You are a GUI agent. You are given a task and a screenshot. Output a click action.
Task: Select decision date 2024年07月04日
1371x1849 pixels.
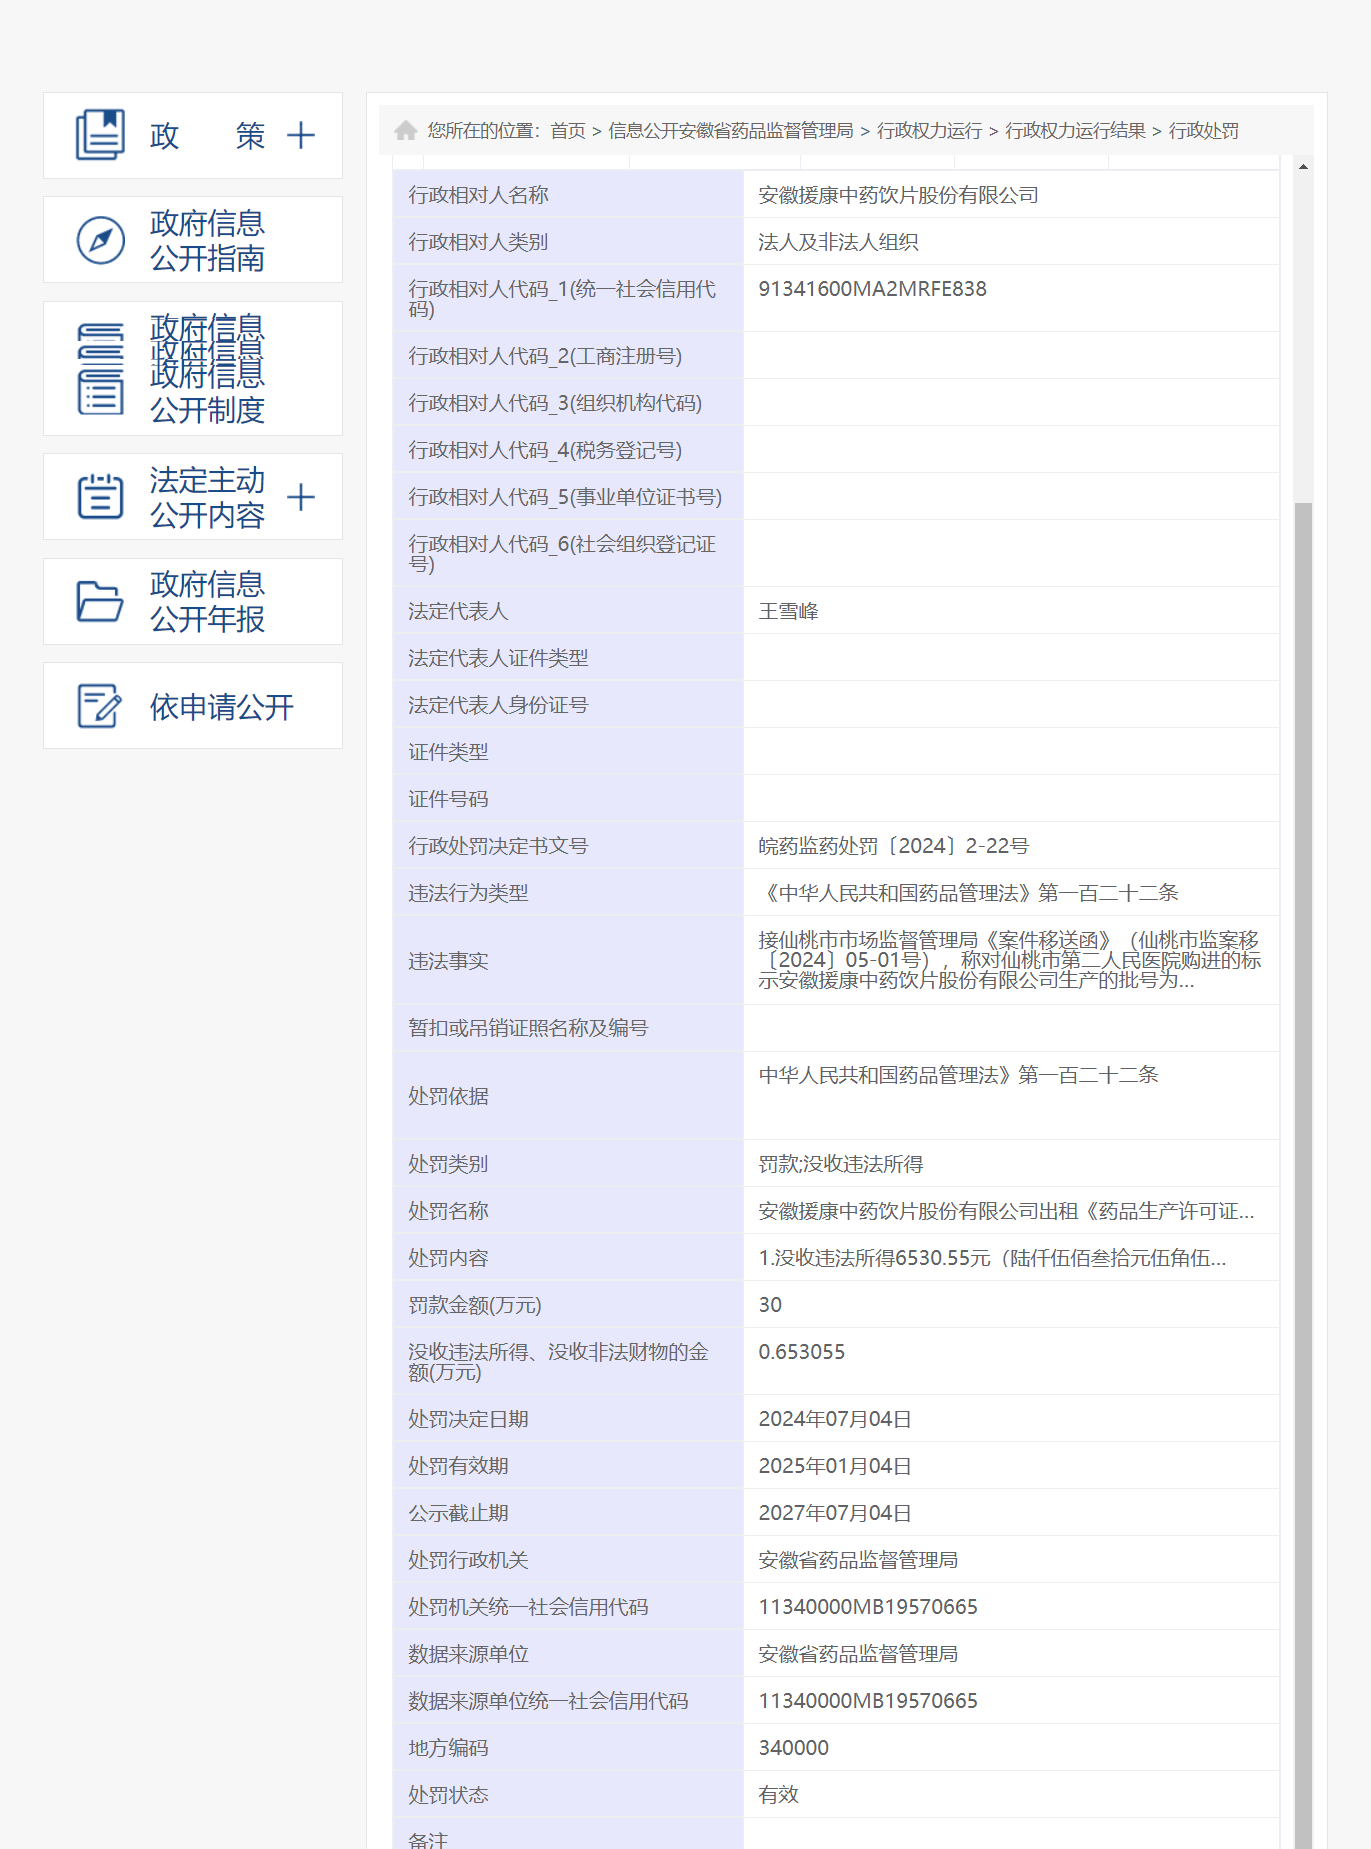[x=835, y=1419]
